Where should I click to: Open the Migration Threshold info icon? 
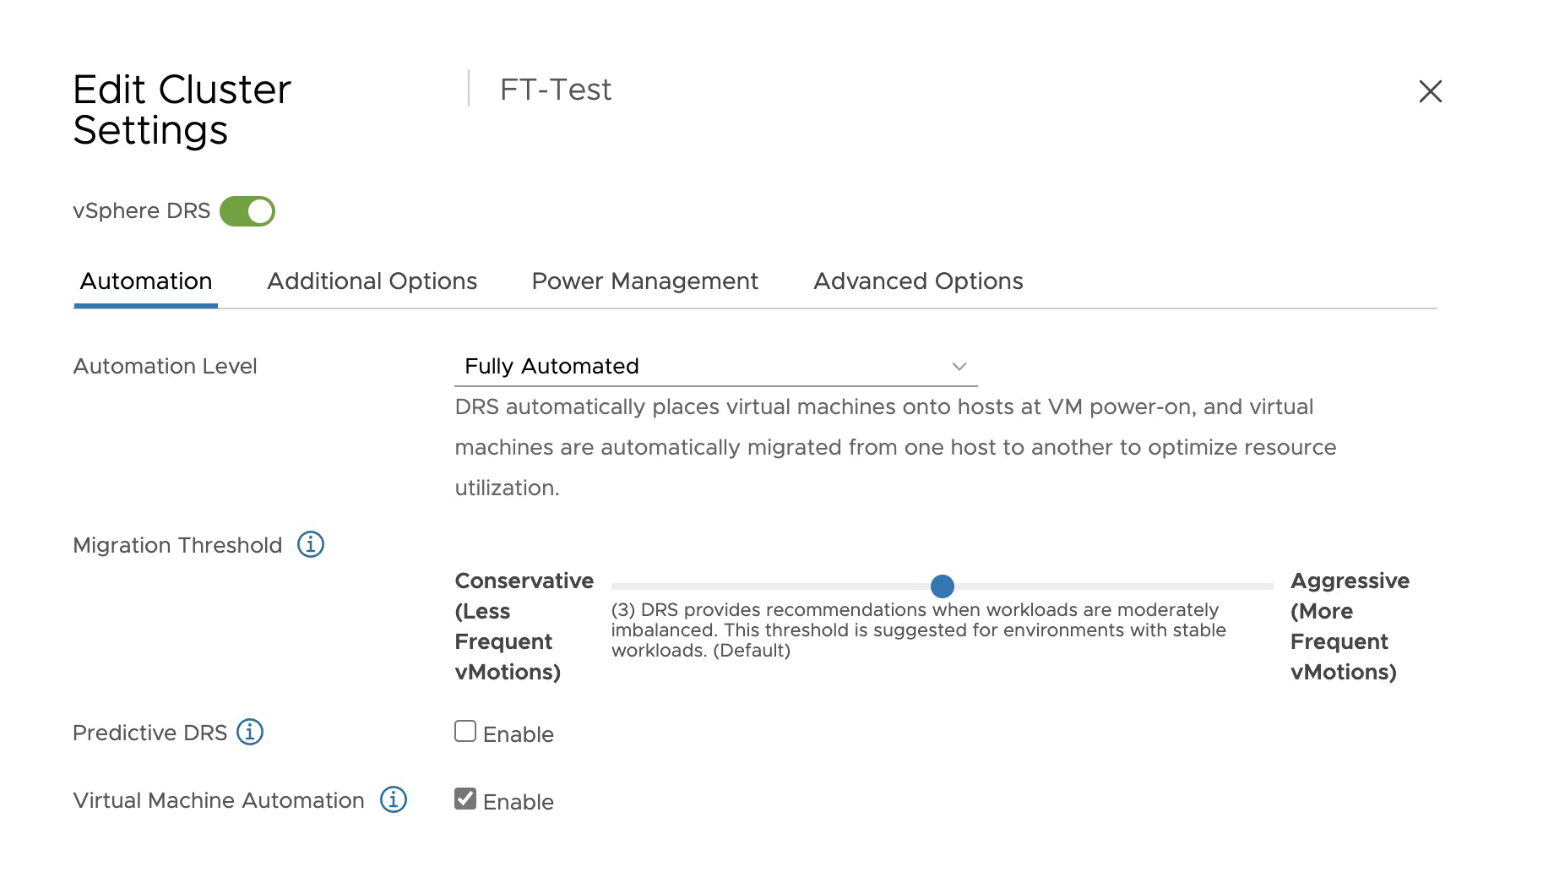point(311,545)
